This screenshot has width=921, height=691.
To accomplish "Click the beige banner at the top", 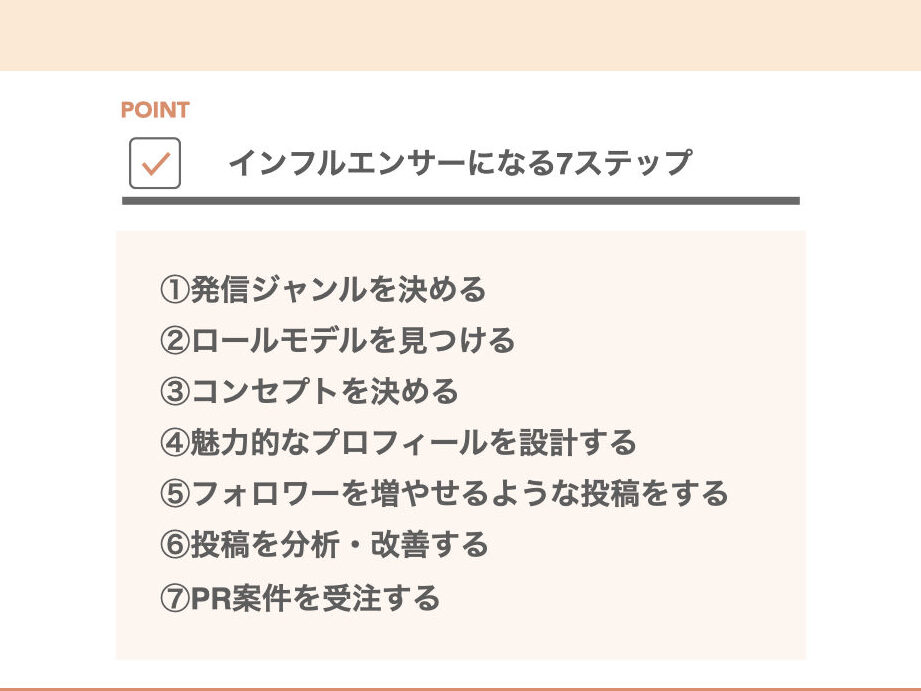I will [x=460, y=35].
